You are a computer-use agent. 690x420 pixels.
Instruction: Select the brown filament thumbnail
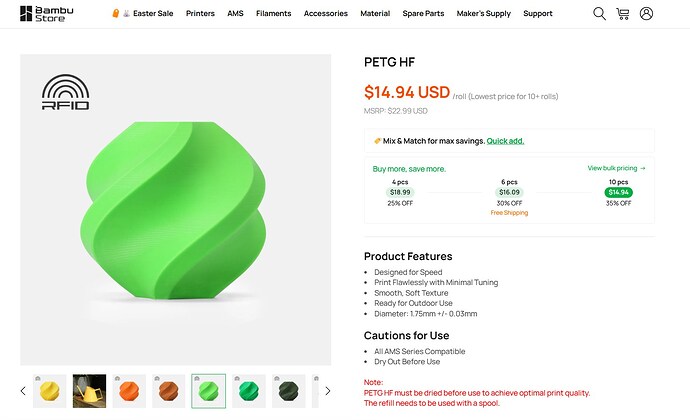coord(169,391)
